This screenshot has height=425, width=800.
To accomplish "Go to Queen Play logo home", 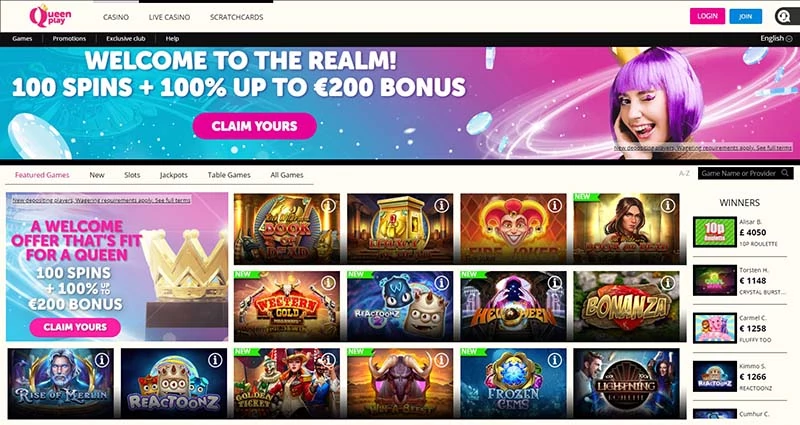I will click(x=50, y=16).
